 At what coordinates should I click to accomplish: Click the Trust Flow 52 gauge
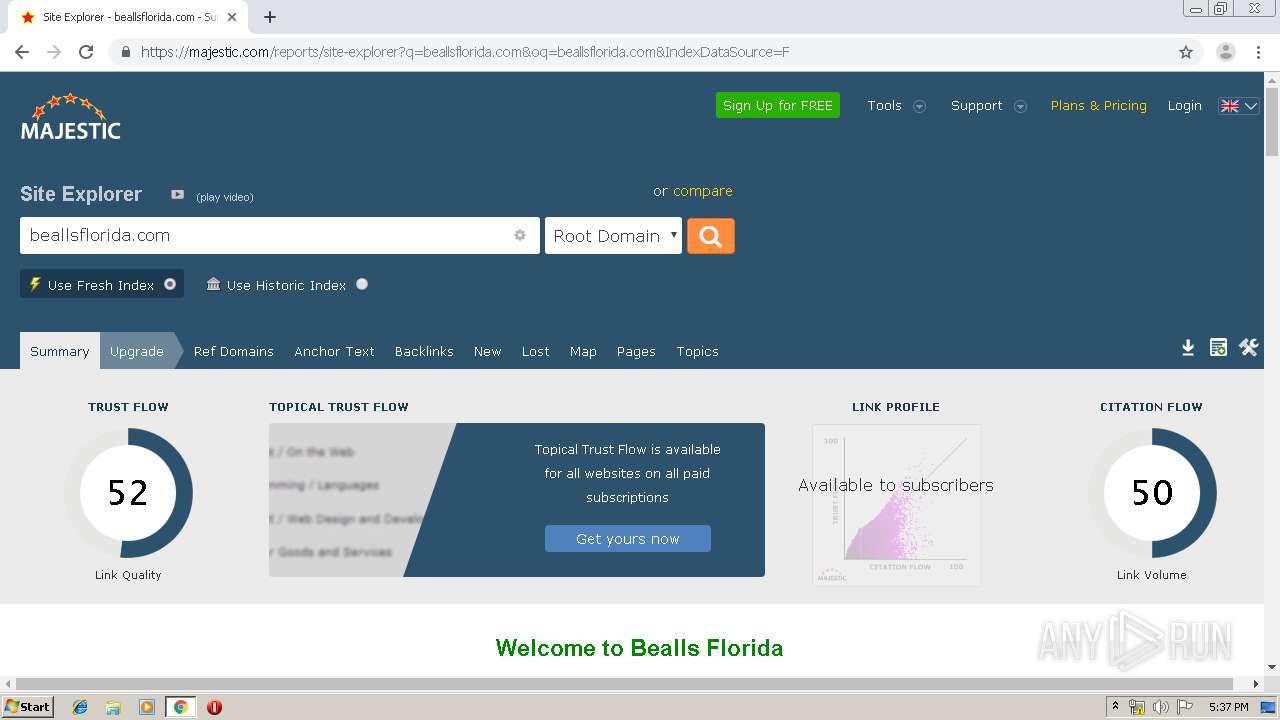click(x=128, y=492)
